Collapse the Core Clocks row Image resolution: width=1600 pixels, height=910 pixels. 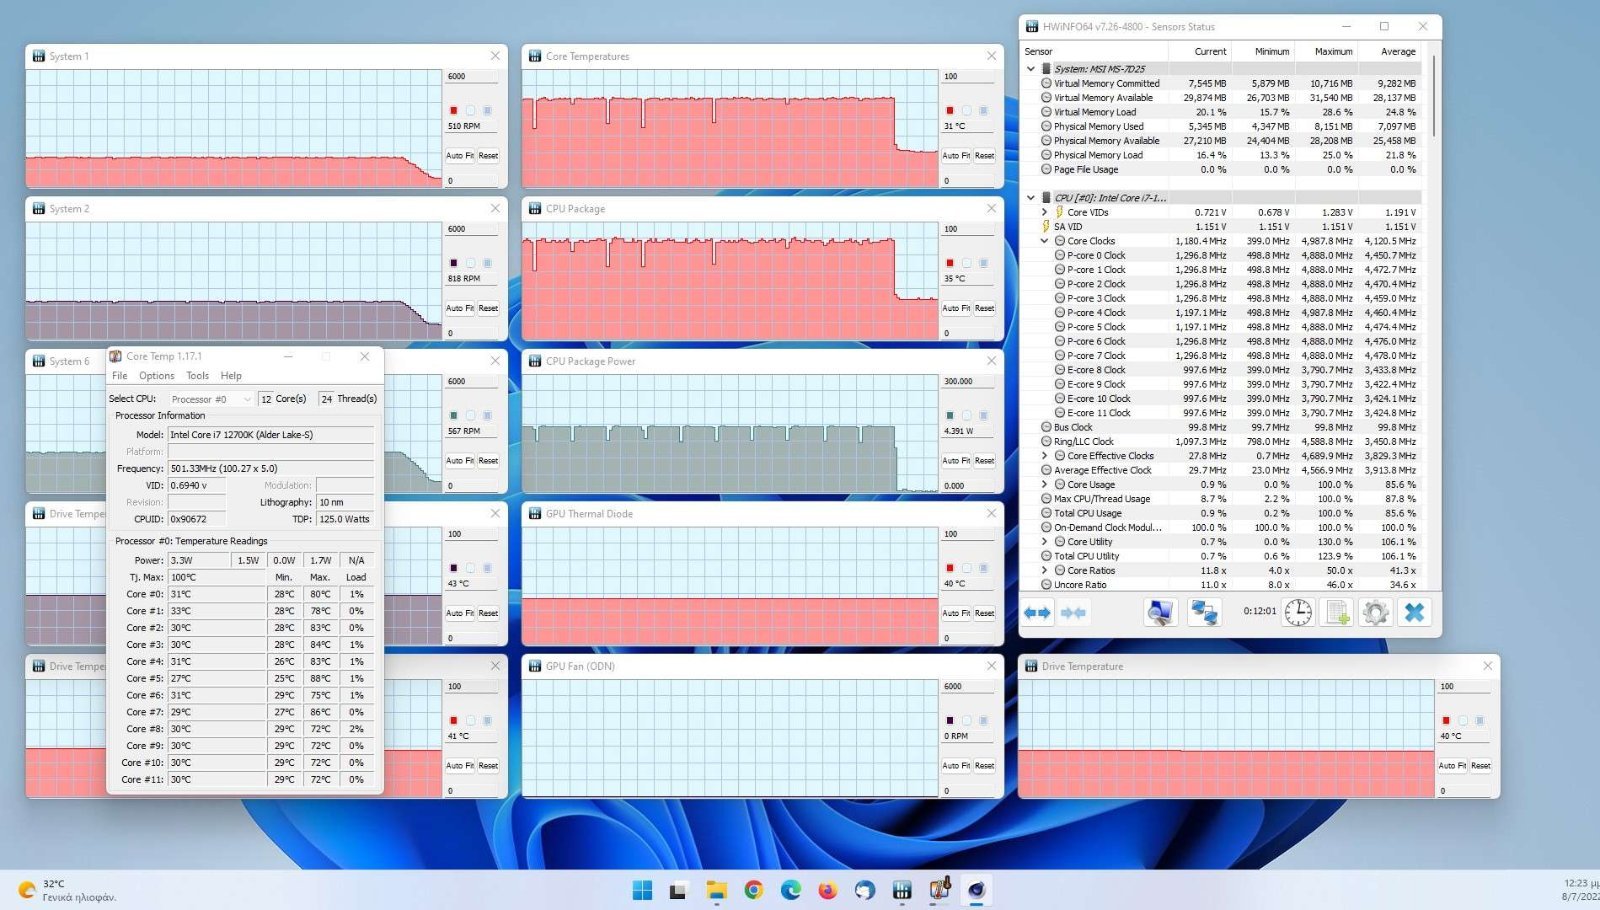pyautogui.click(x=1045, y=241)
